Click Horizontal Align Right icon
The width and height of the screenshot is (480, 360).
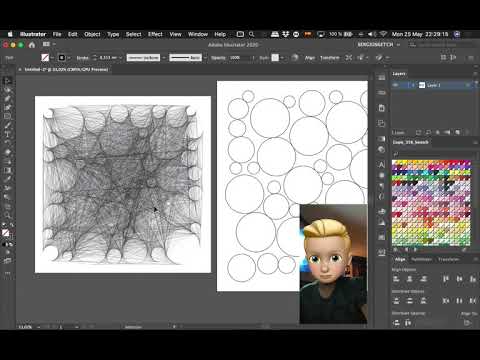click(x=423, y=279)
